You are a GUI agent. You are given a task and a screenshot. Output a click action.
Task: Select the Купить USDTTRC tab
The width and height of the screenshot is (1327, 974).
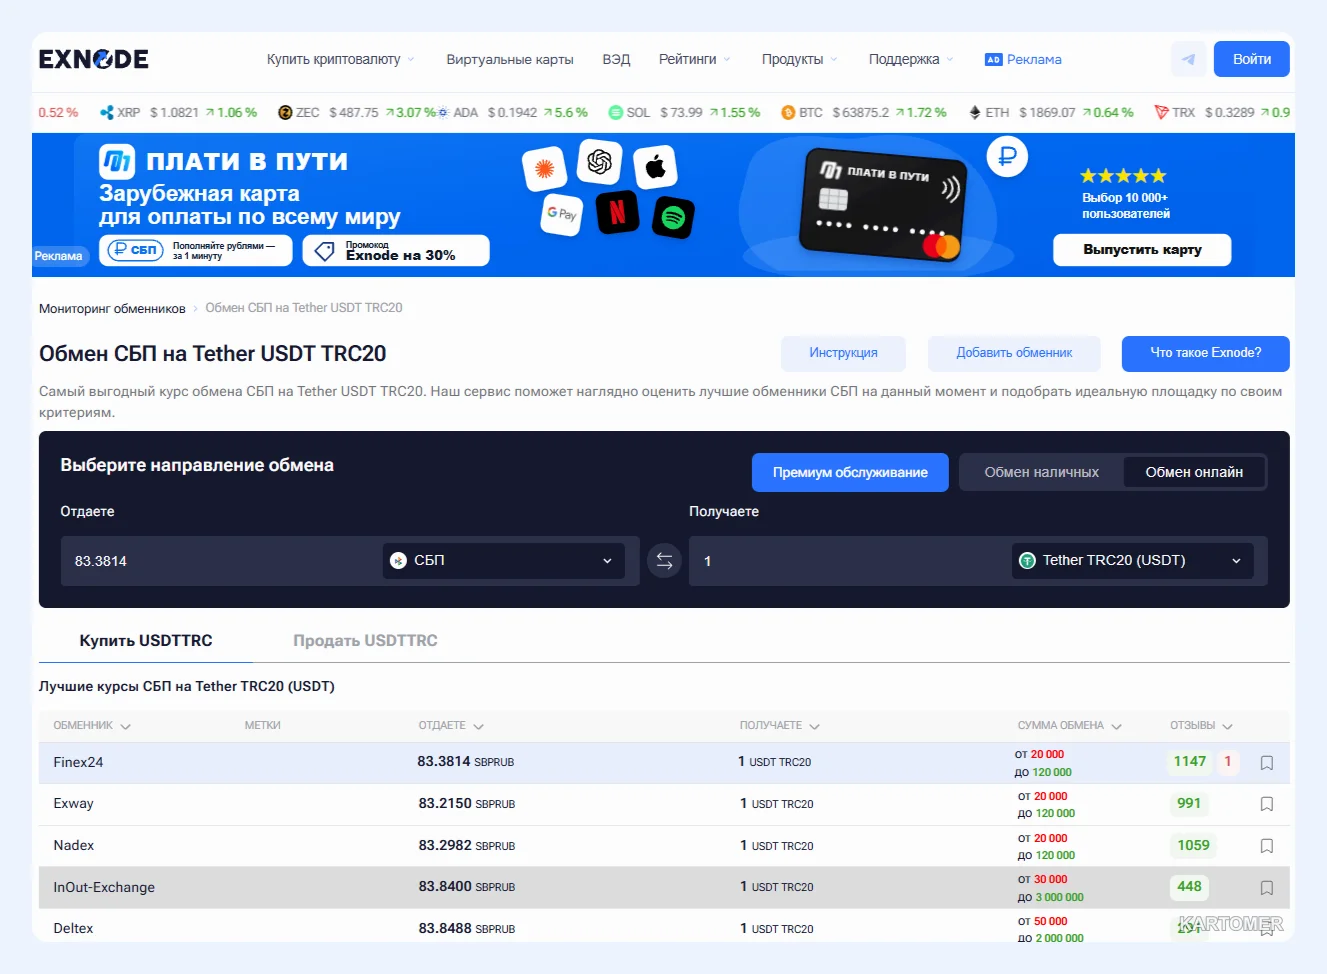tap(146, 641)
